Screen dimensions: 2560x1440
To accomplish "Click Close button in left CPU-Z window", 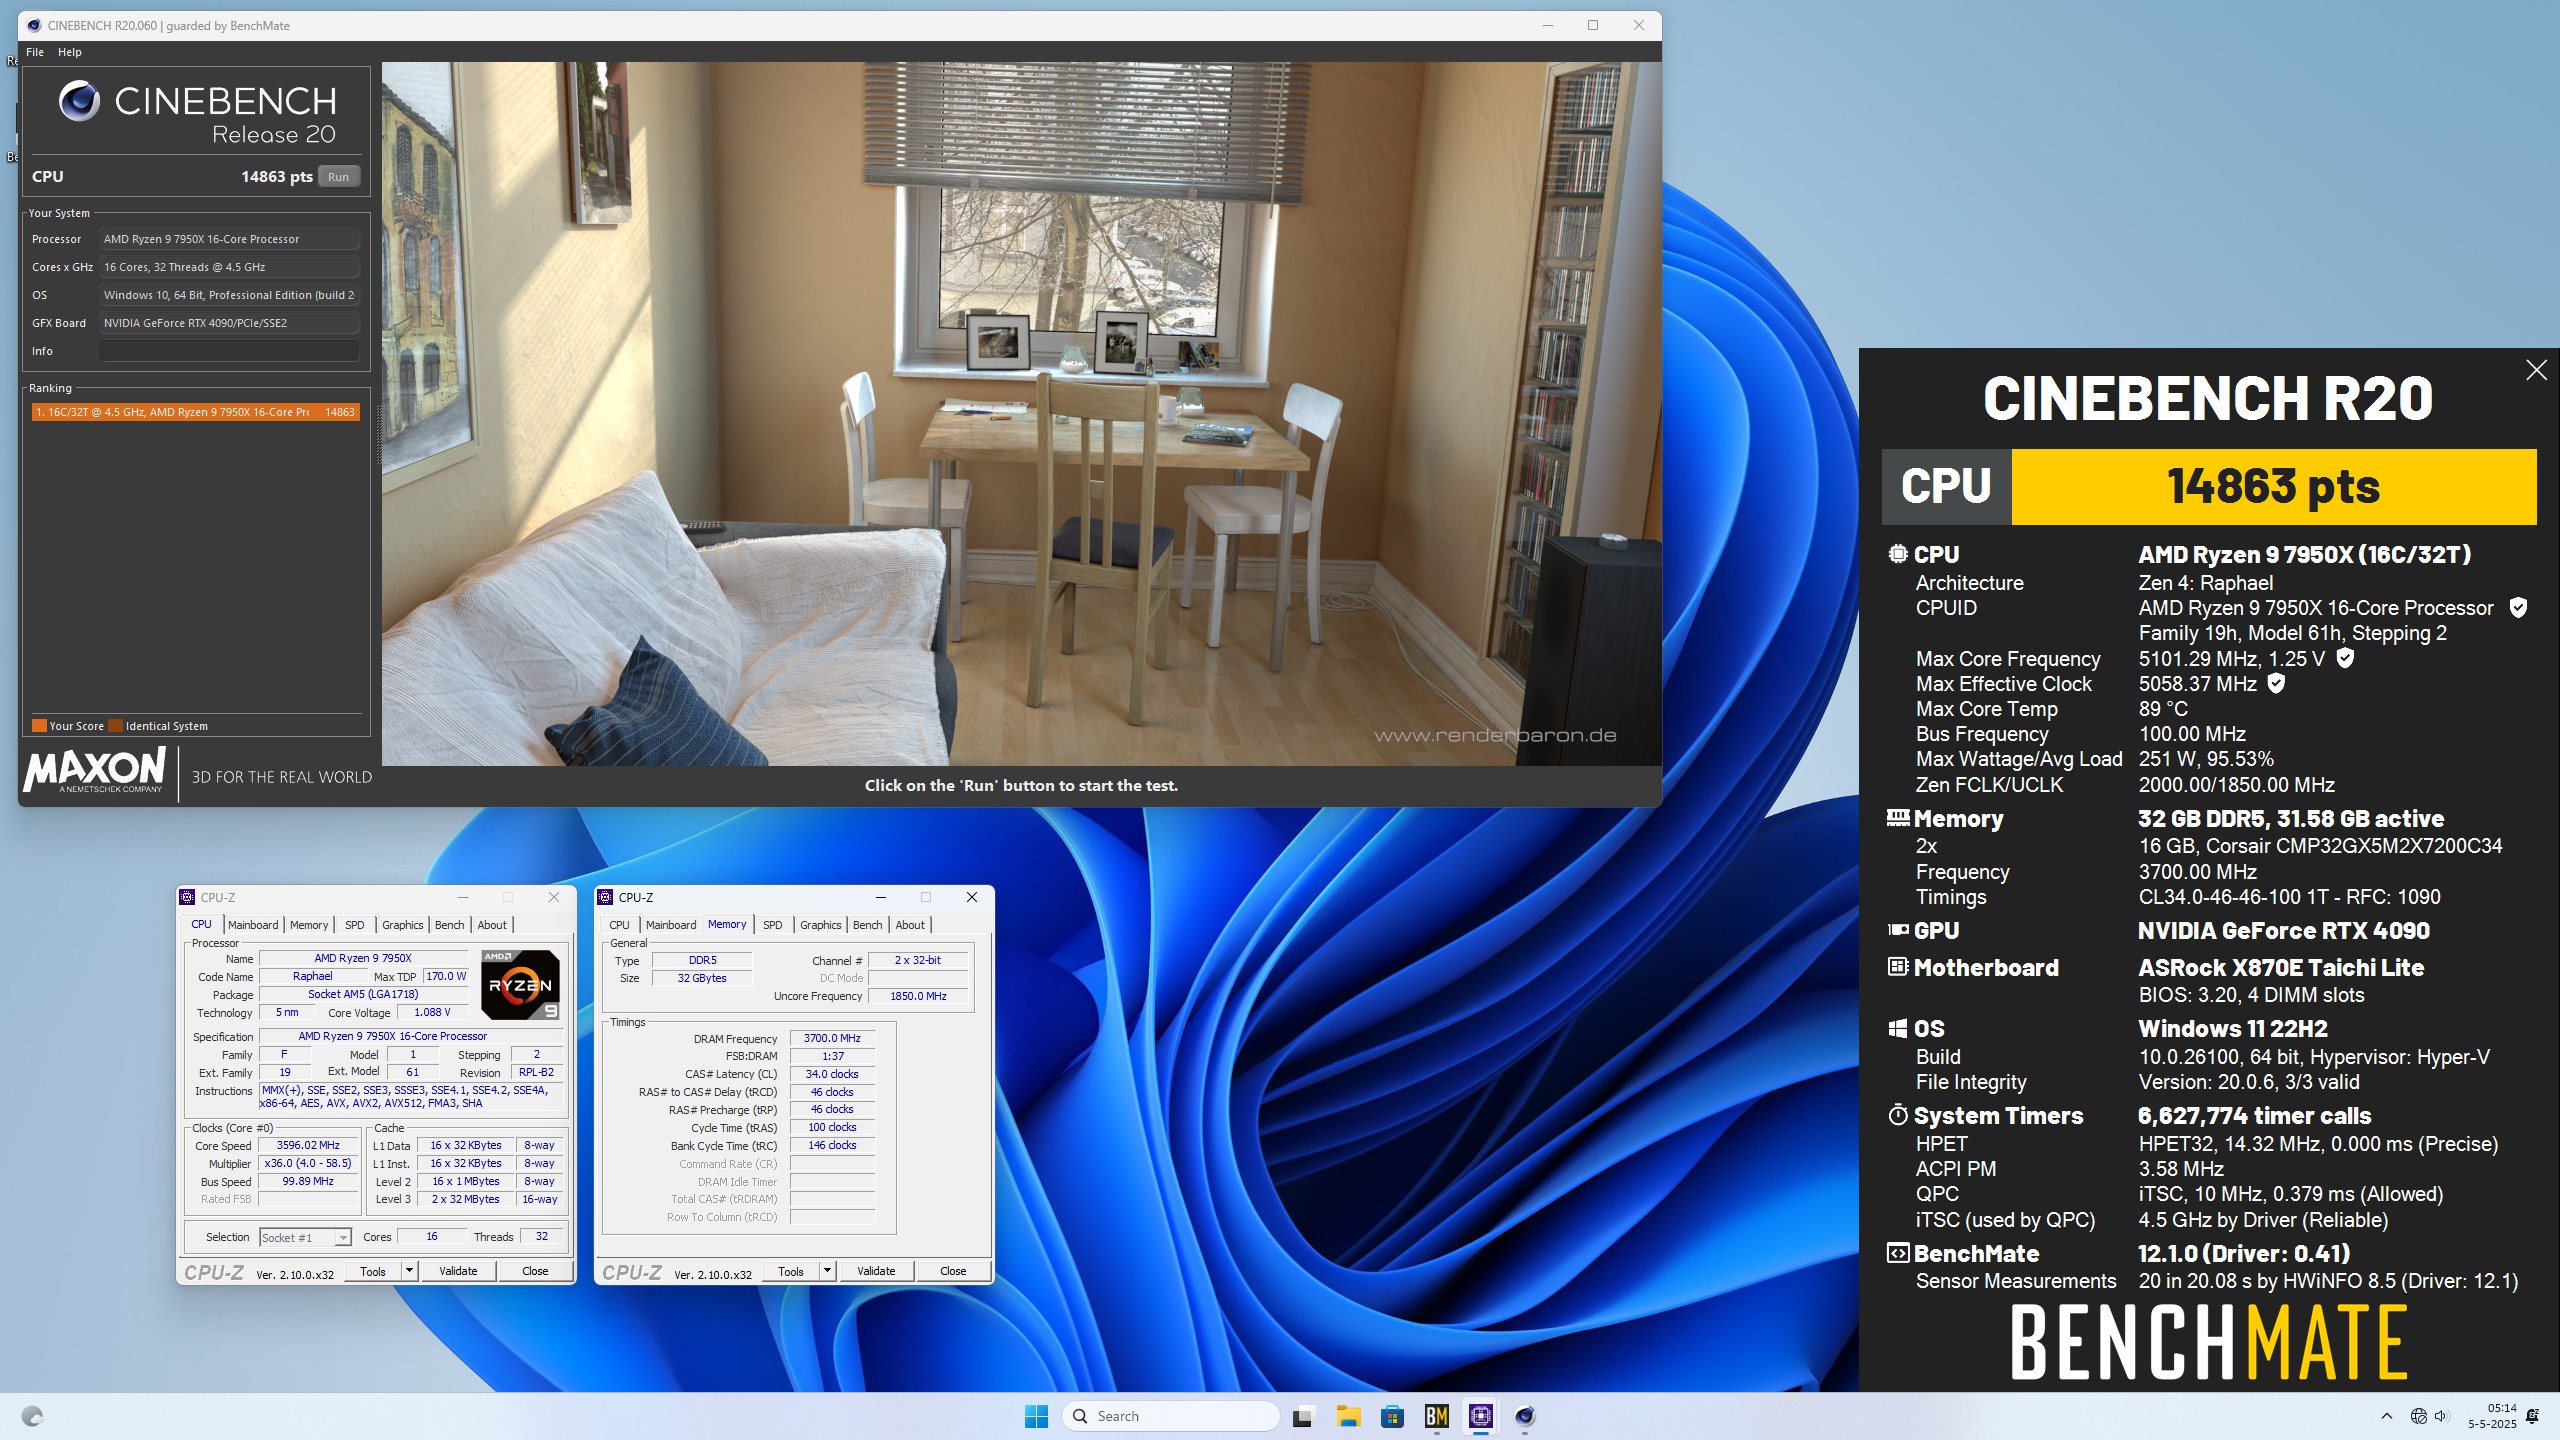I will pos(535,1271).
